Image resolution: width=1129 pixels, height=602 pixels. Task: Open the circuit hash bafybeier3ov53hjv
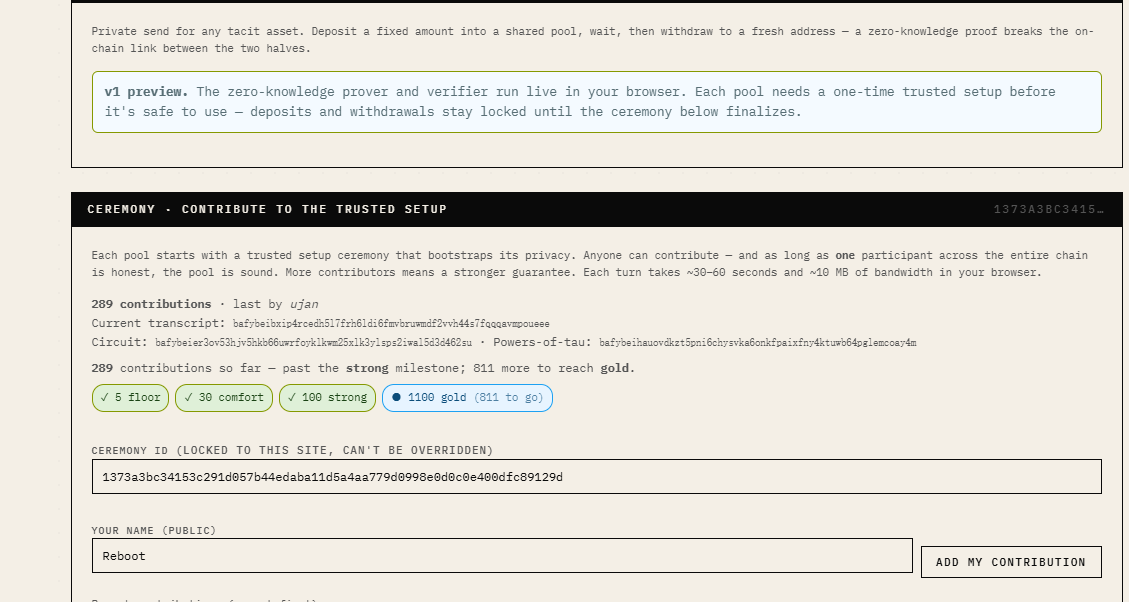313,343
